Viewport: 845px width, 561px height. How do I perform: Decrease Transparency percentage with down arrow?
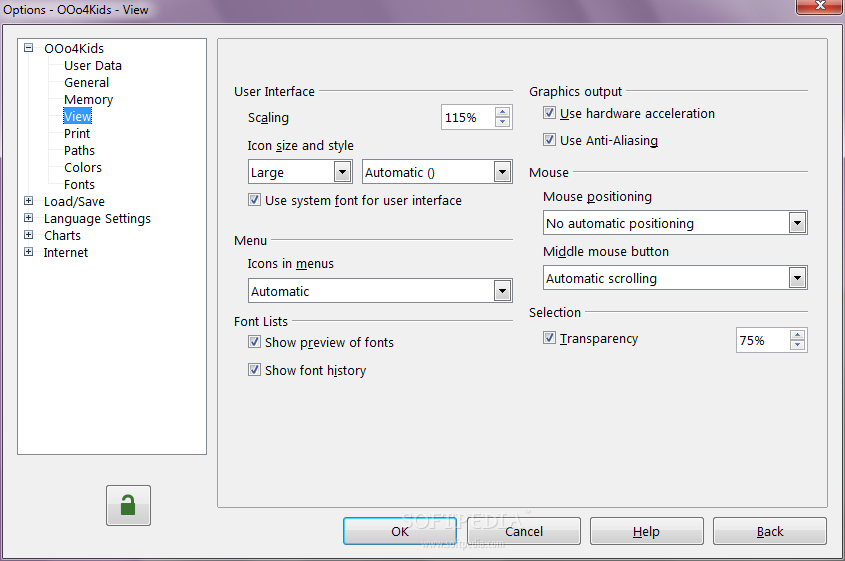pyautogui.click(x=797, y=345)
